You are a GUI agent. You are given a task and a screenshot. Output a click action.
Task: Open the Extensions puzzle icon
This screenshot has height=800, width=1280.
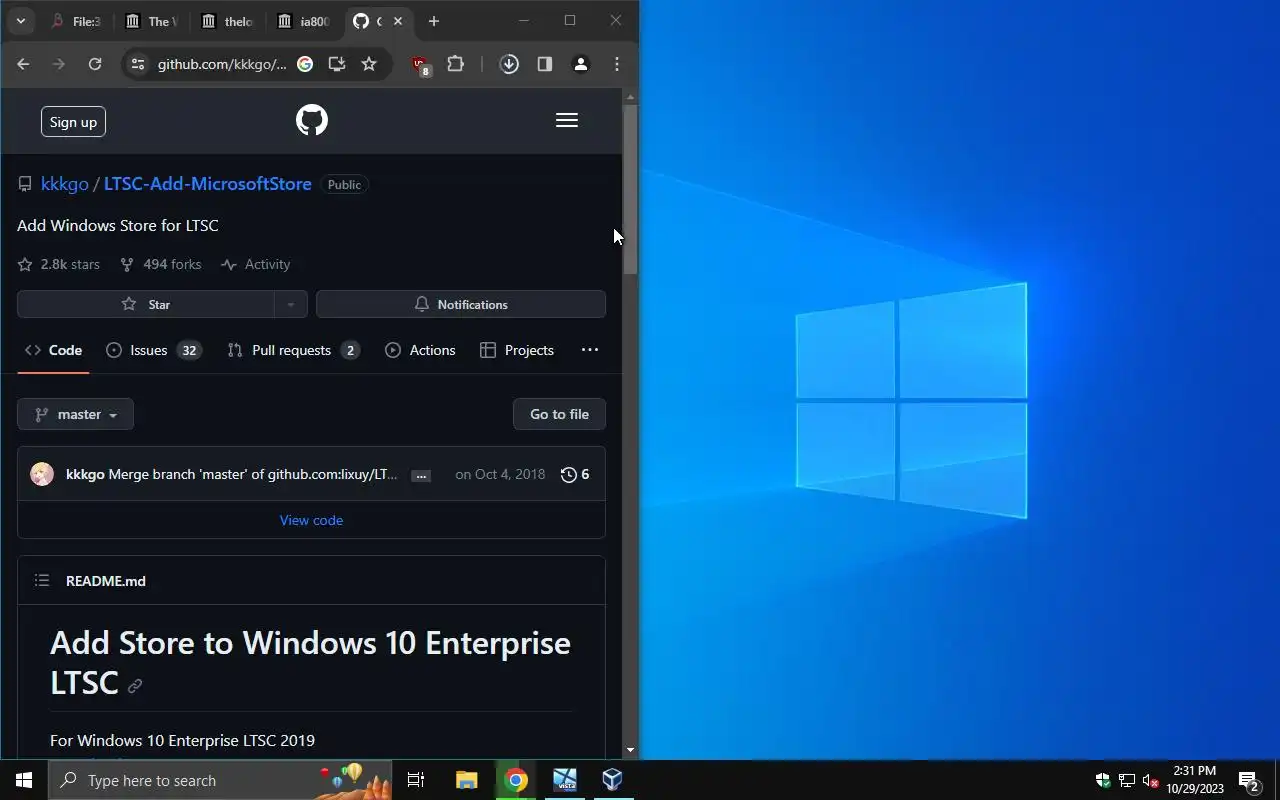(456, 64)
